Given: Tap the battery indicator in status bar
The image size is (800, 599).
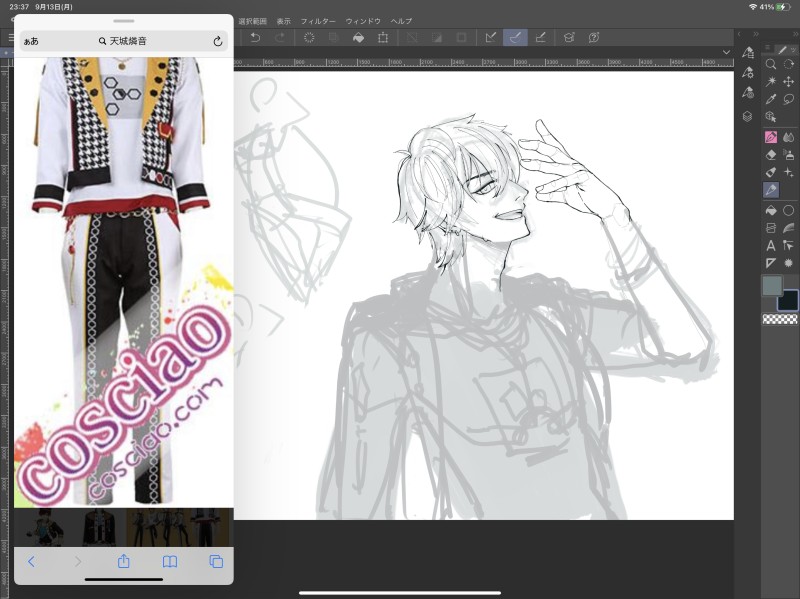Looking at the screenshot, I should 783,7.
